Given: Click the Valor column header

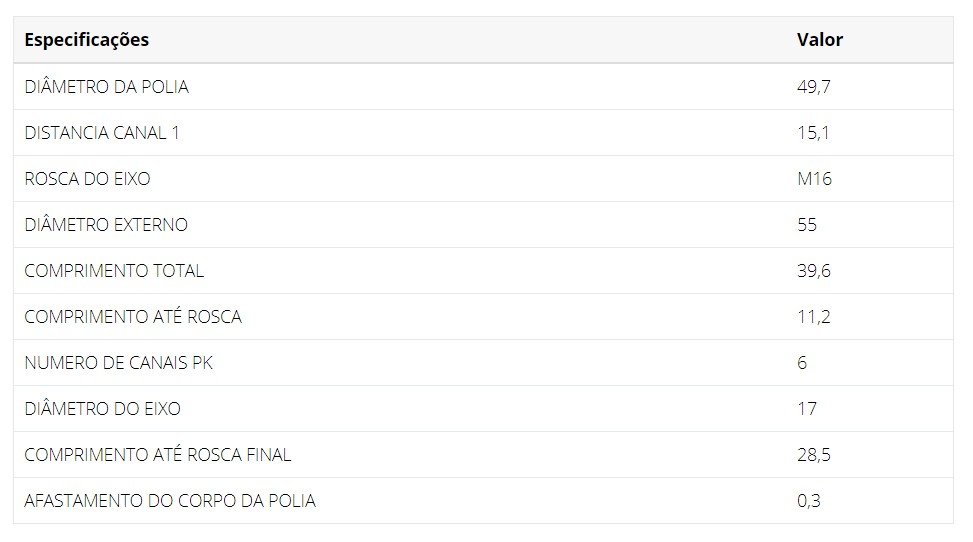Looking at the screenshot, I should pos(820,40).
